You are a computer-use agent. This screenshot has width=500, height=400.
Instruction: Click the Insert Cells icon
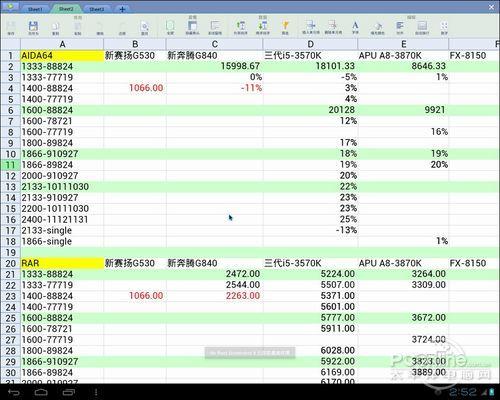tap(311, 27)
